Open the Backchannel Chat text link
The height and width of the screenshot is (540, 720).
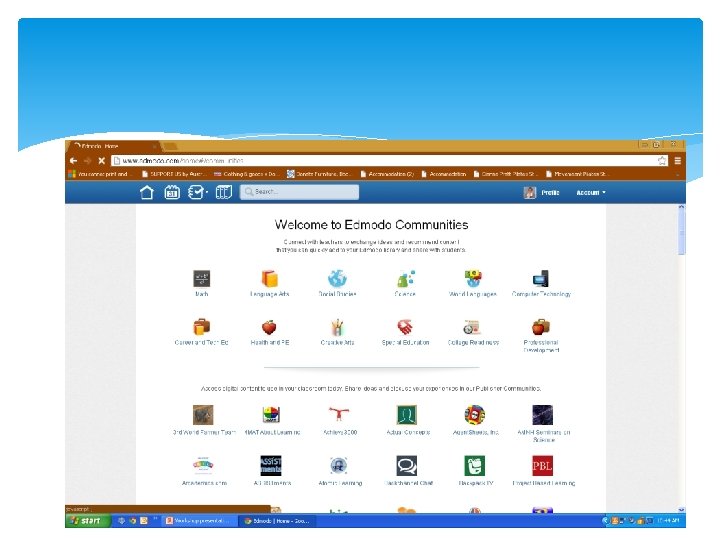click(408, 483)
